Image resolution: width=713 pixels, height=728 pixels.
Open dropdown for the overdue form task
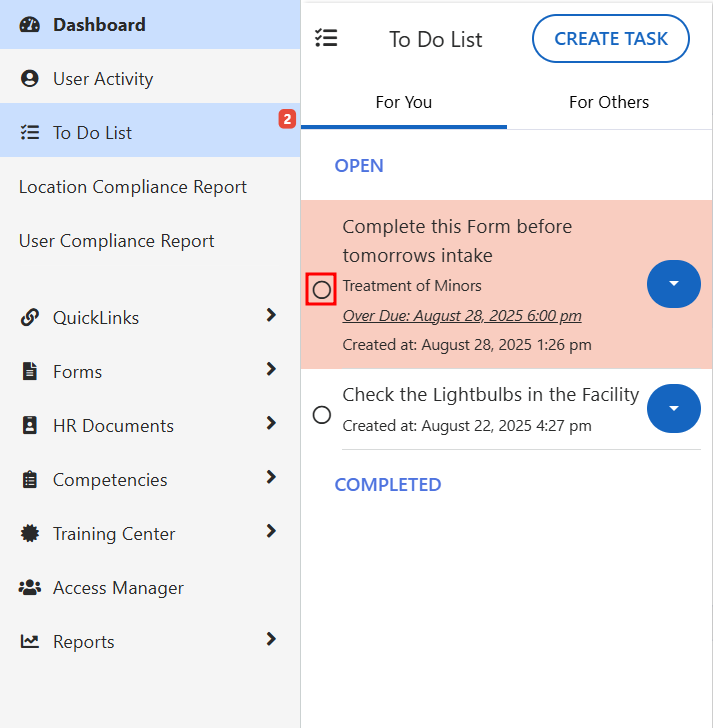pos(673,284)
